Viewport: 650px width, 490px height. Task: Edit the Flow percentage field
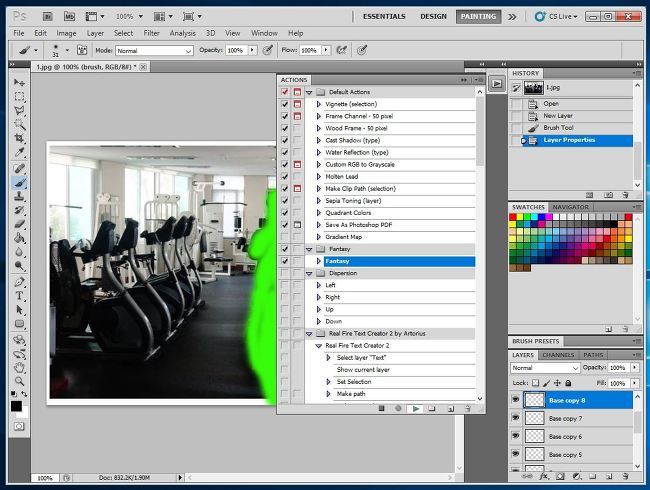[310, 50]
